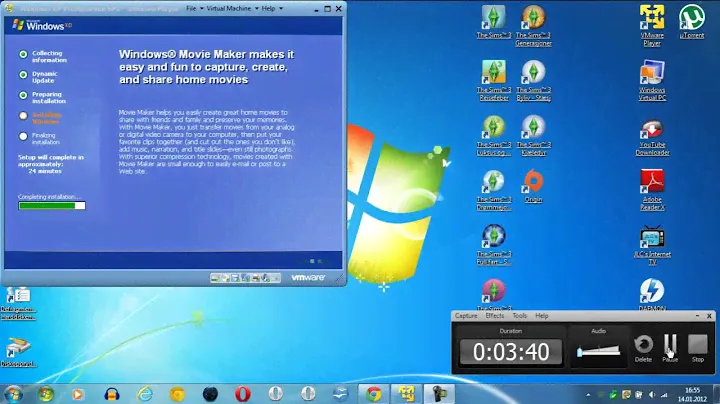Pause the screen recording
Viewport: 720px width, 404px height.
pyautogui.click(x=670, y=345)
